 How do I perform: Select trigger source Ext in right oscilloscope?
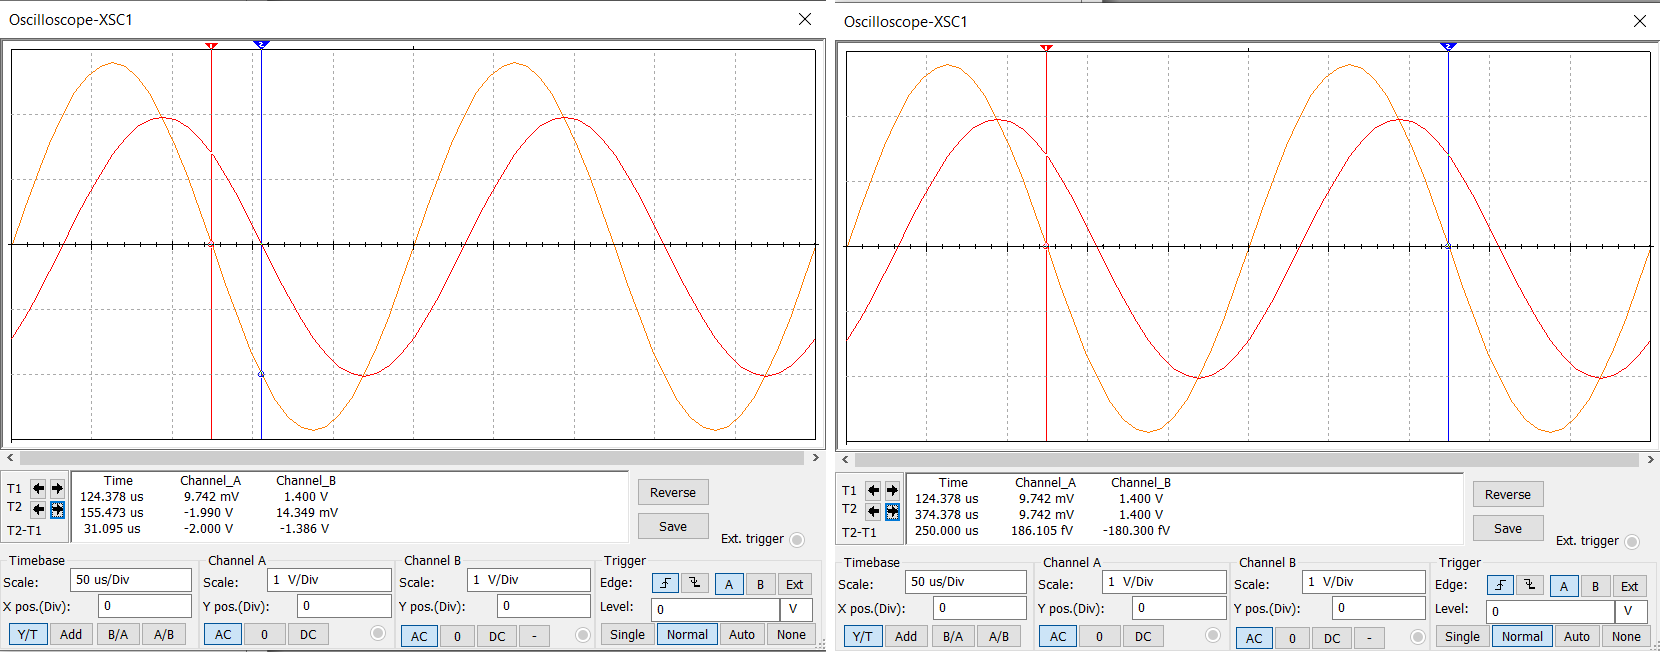point(1629,586)
